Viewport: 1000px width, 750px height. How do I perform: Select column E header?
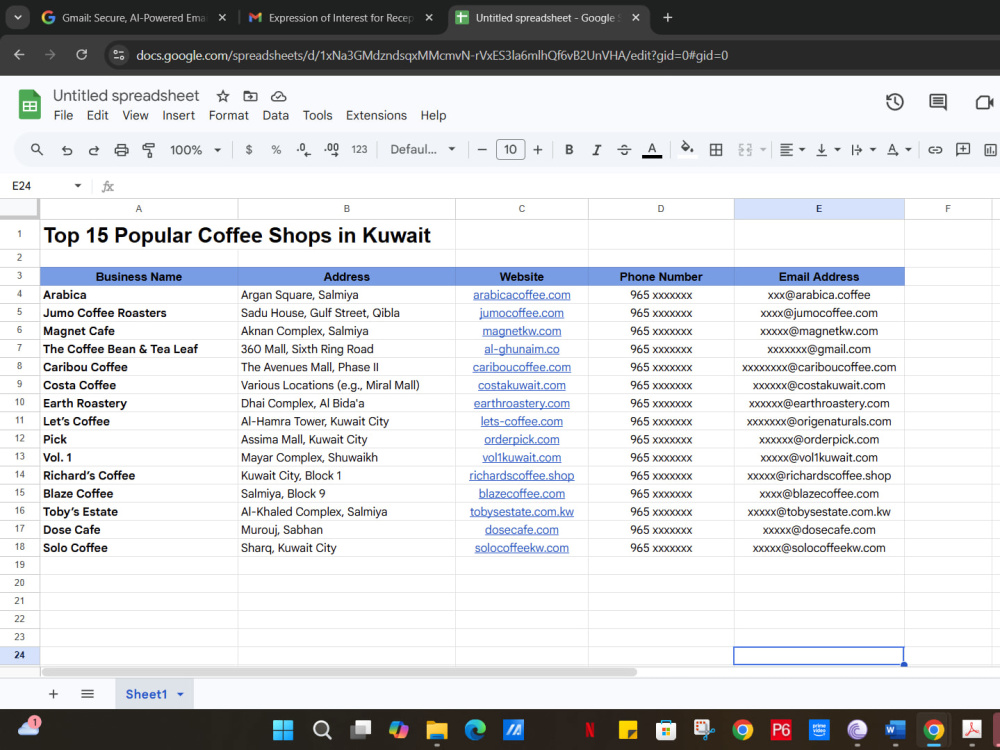click(x=819, y=209)
